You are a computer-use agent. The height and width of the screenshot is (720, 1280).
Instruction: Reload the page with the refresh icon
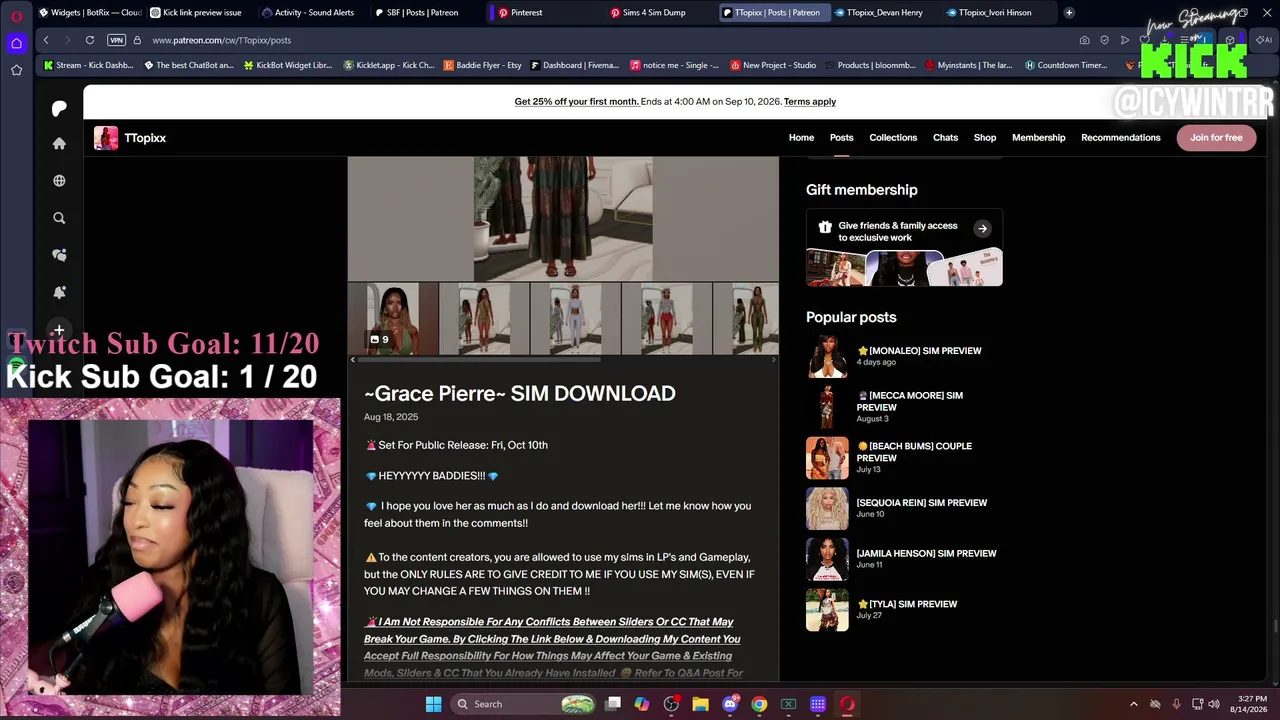[x=90, y=40]
